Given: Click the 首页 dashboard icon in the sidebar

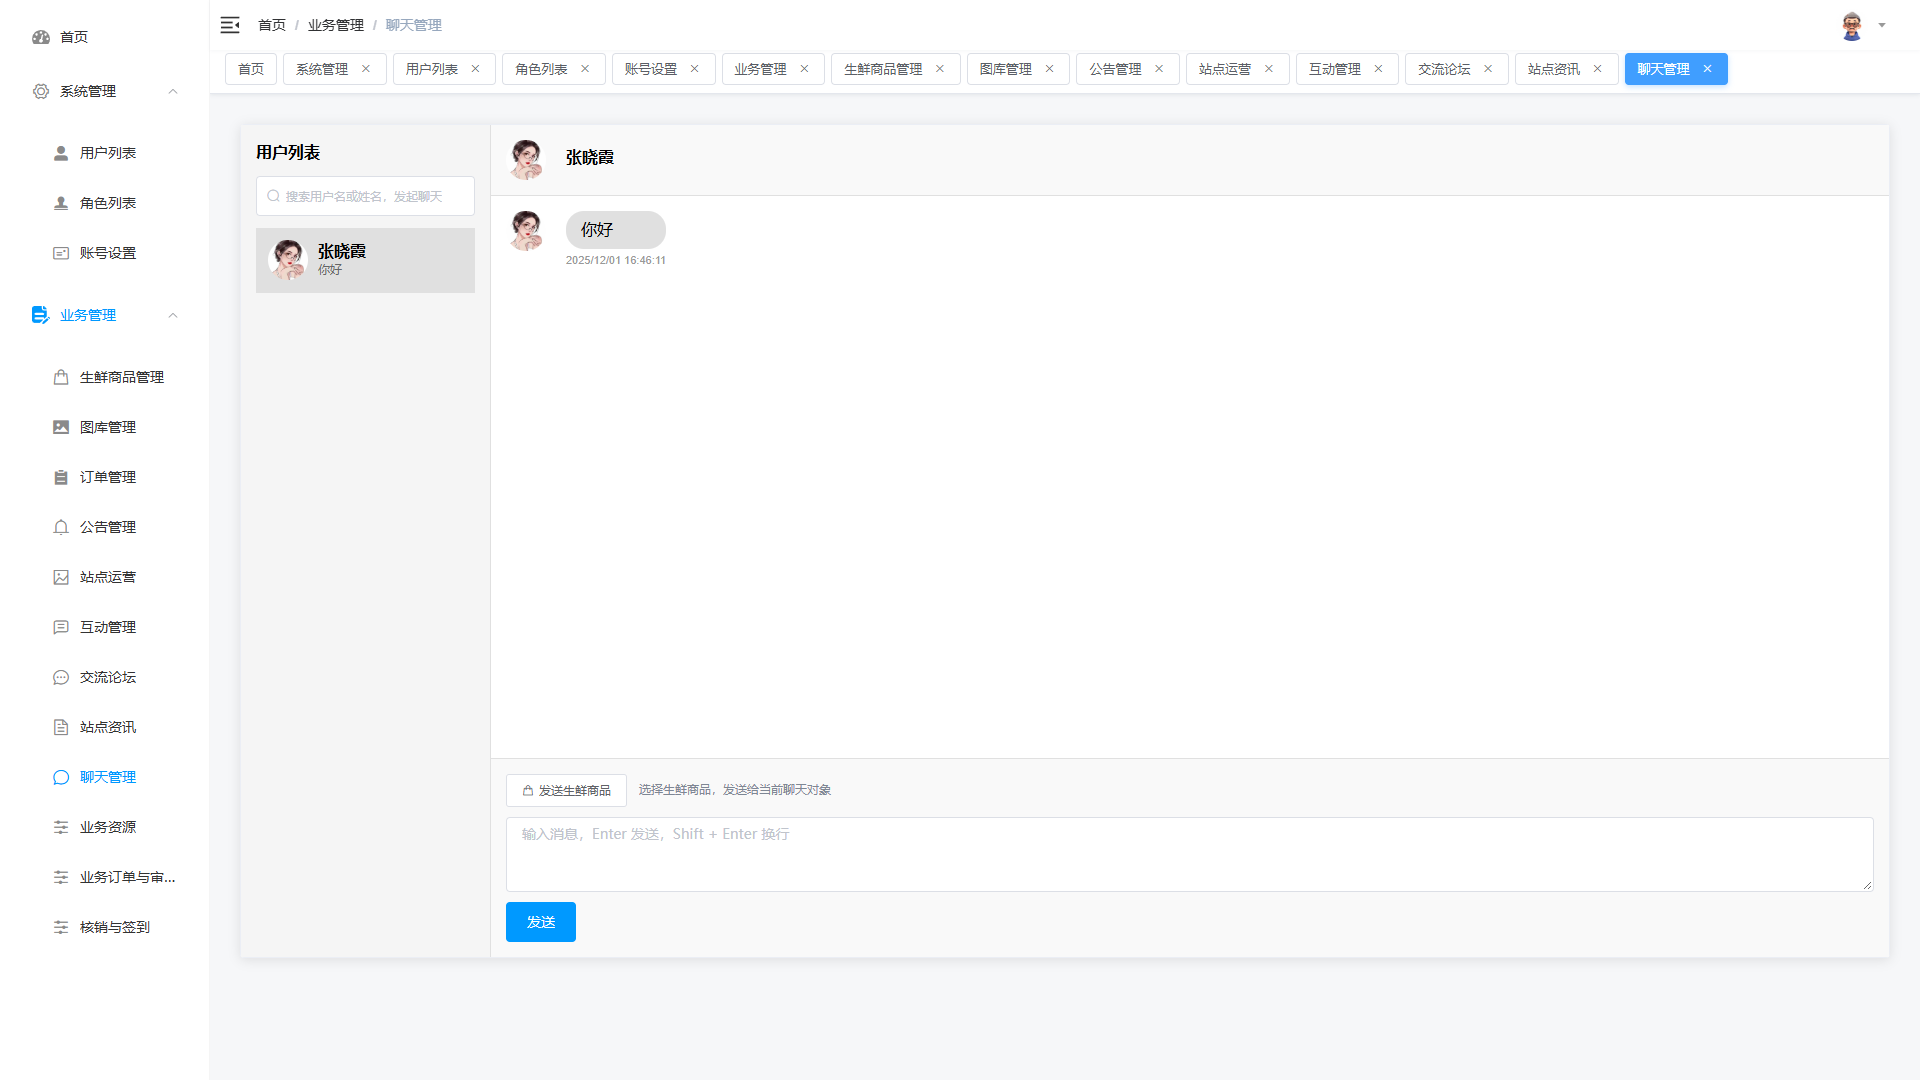Looking at the screenshot, I should click(41, 37).
